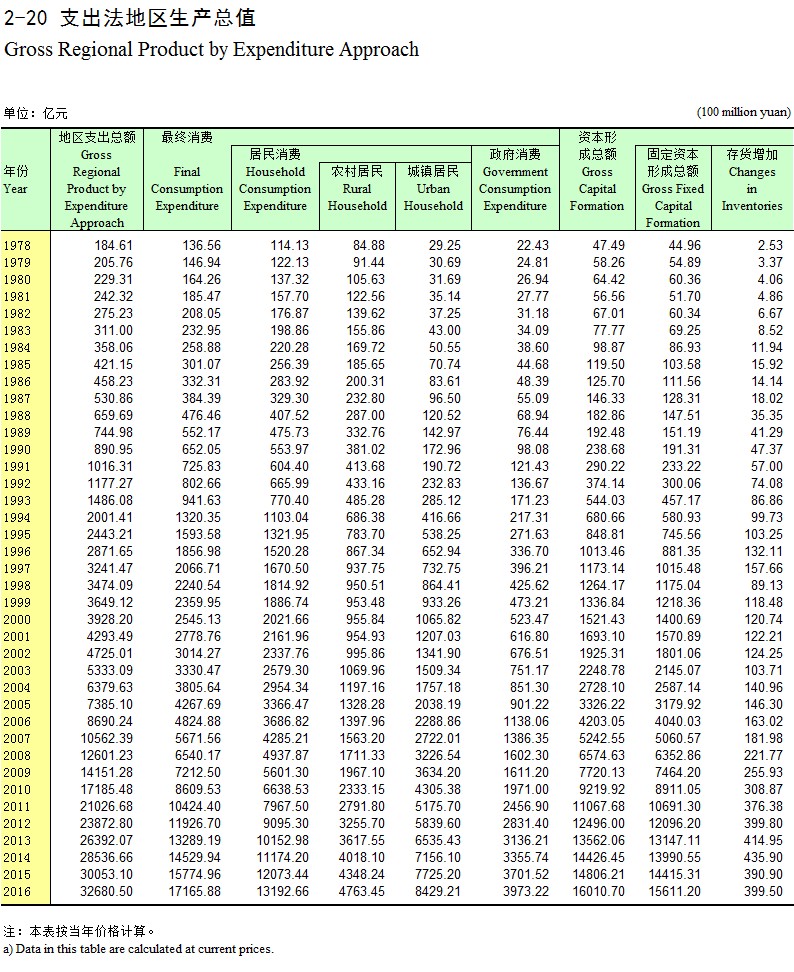Click the value '953.48' in 1999 row
Screen dimensions: 794x972
pos(365,603)
